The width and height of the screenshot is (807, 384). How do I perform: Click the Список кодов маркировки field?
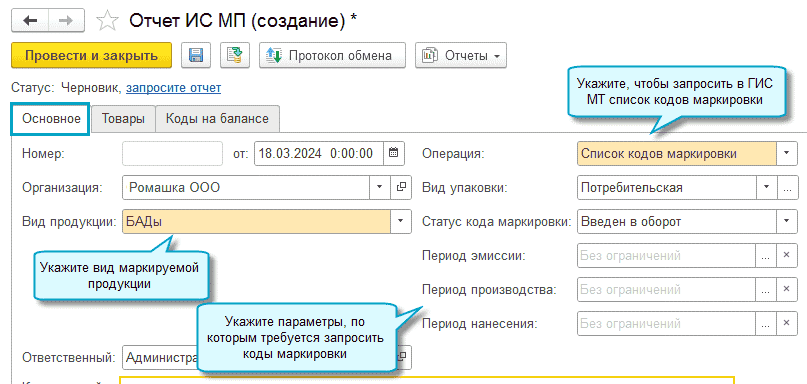(677, 153)
